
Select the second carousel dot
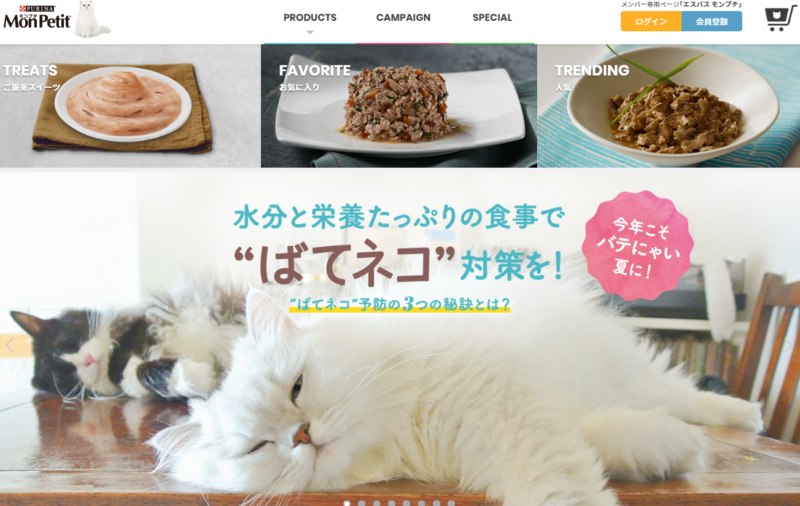coord(362,503)
